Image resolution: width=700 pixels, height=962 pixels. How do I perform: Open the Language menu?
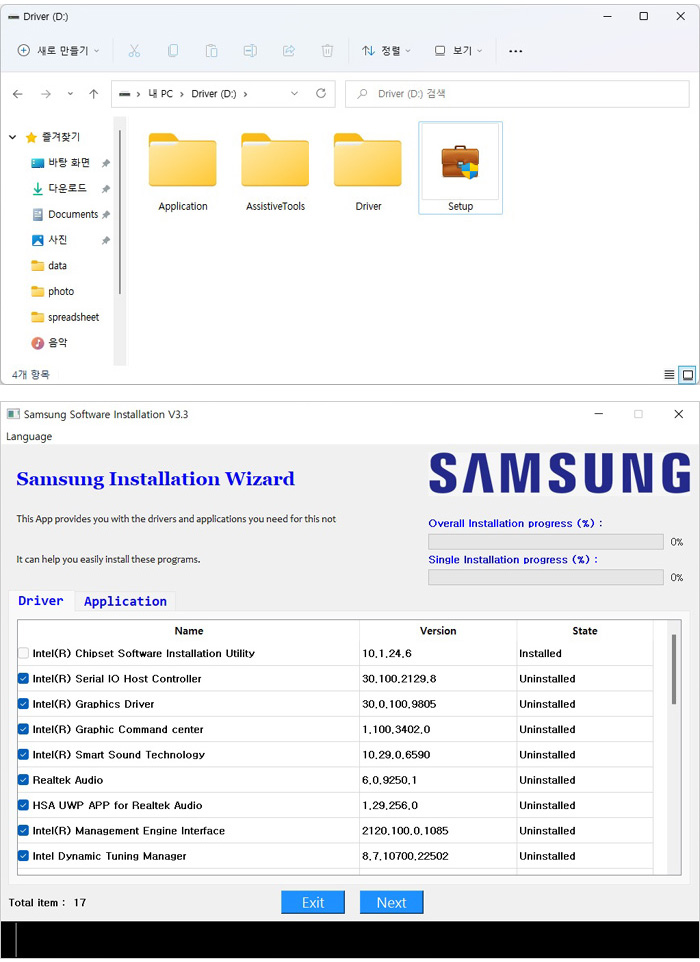29,437
